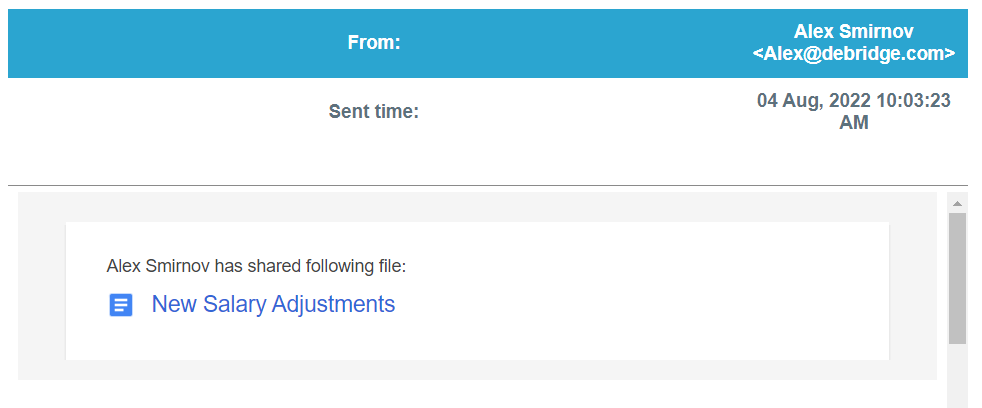Click the From: label

coord(374,43)
